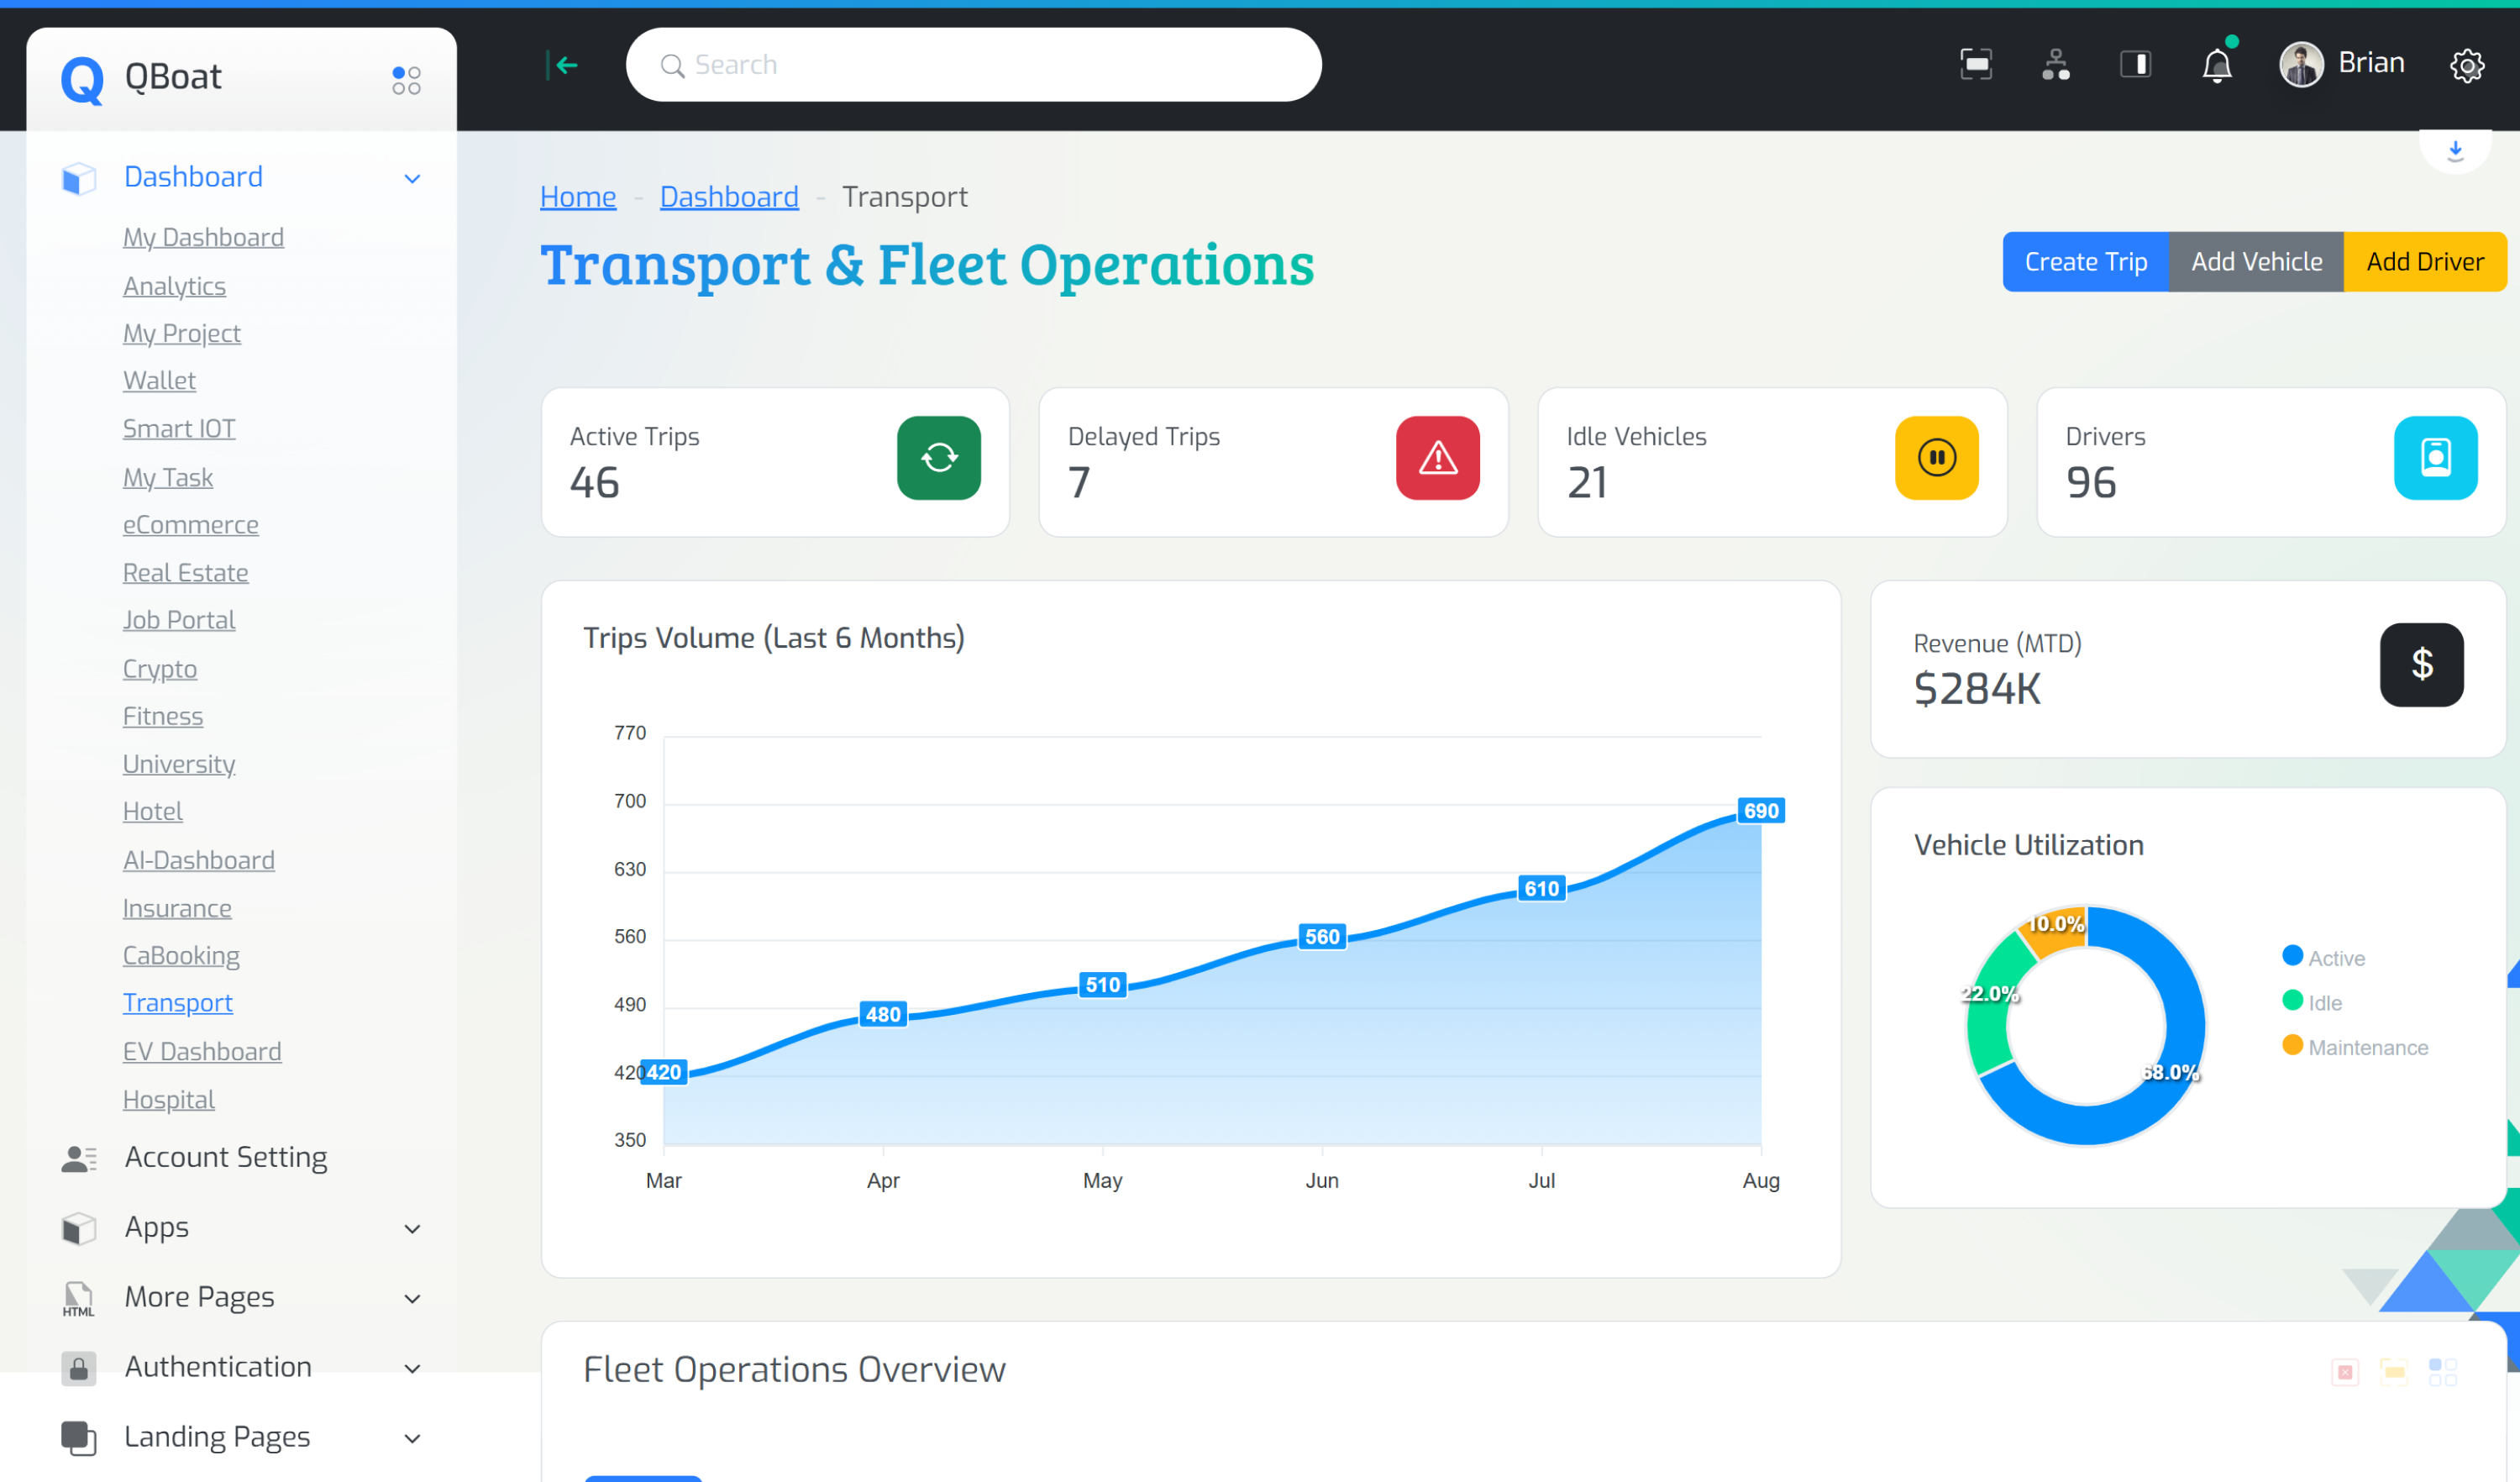This screenshot has width=2520, height=1482.
Task: Click the Delayed Trips warning icon
Action: click(x=1437, y=458)
